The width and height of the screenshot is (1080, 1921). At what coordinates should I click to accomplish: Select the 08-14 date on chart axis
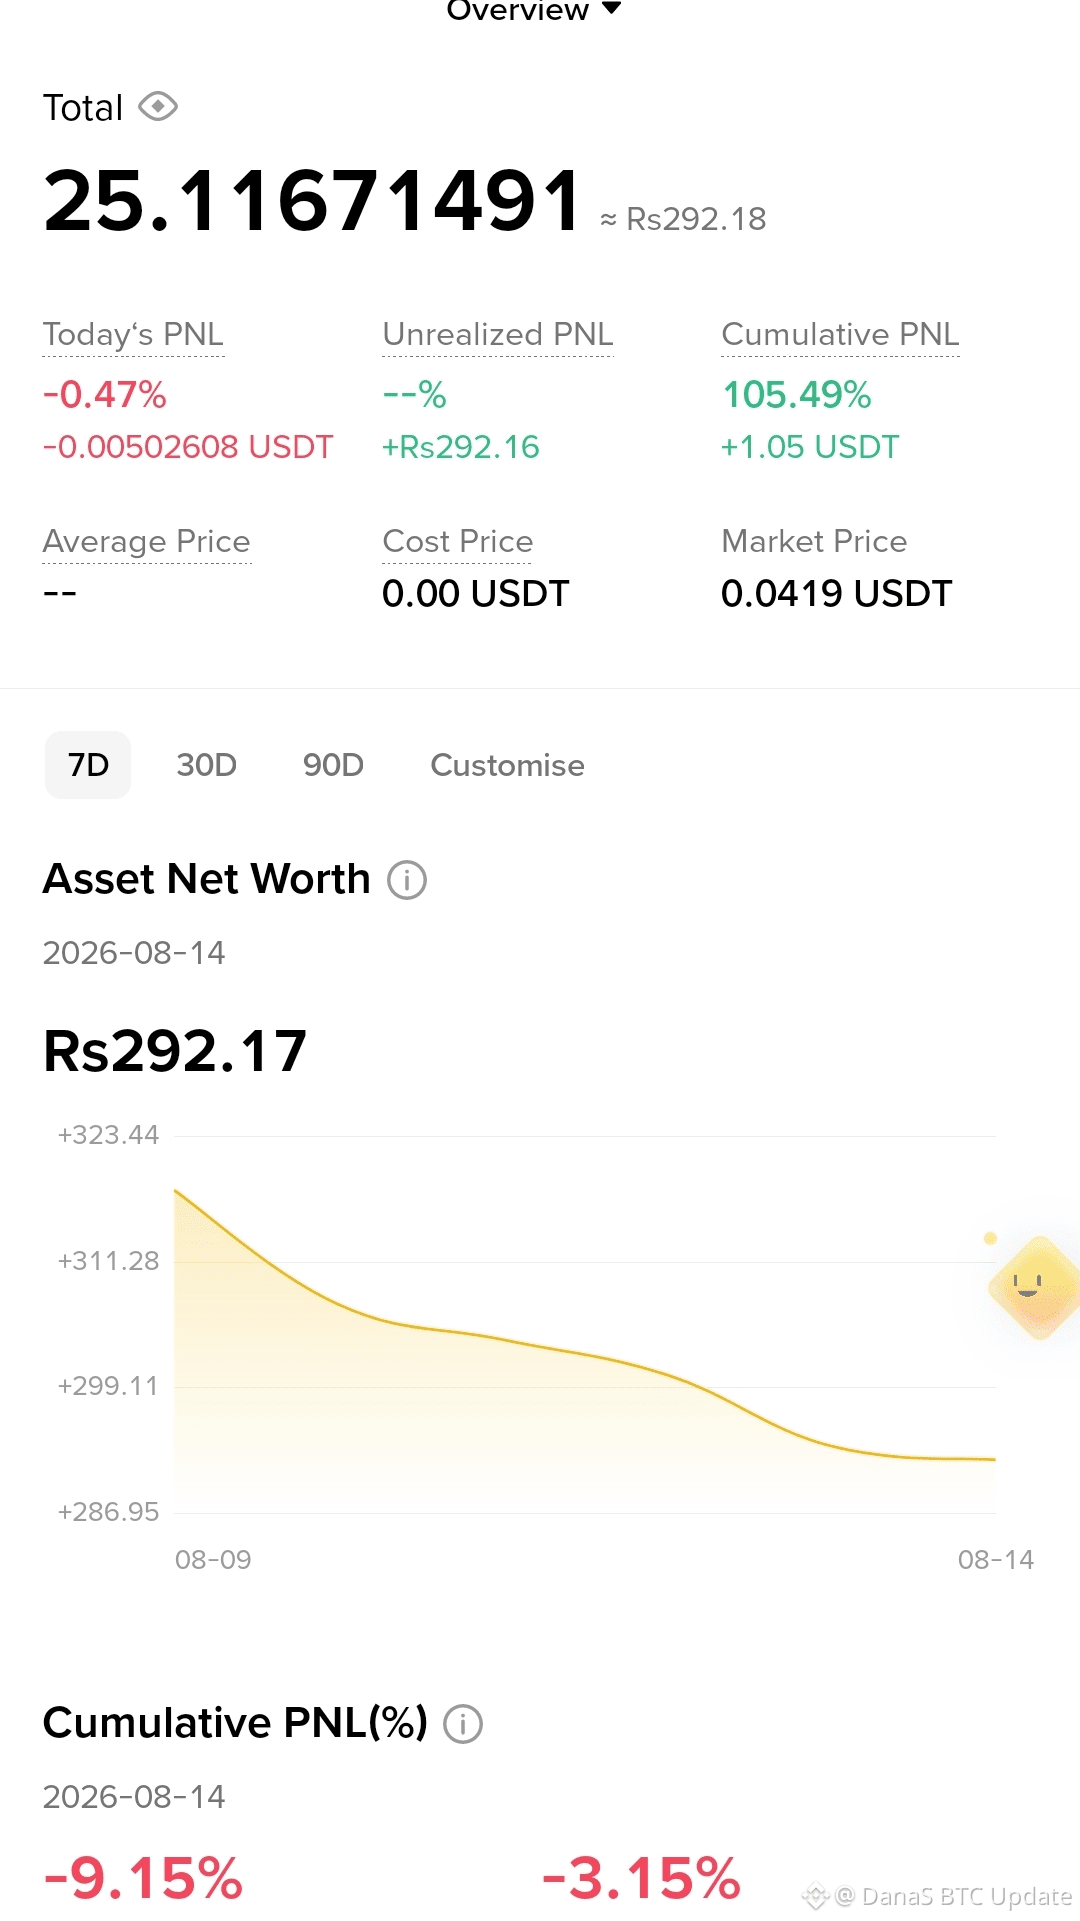[996, 1560]
